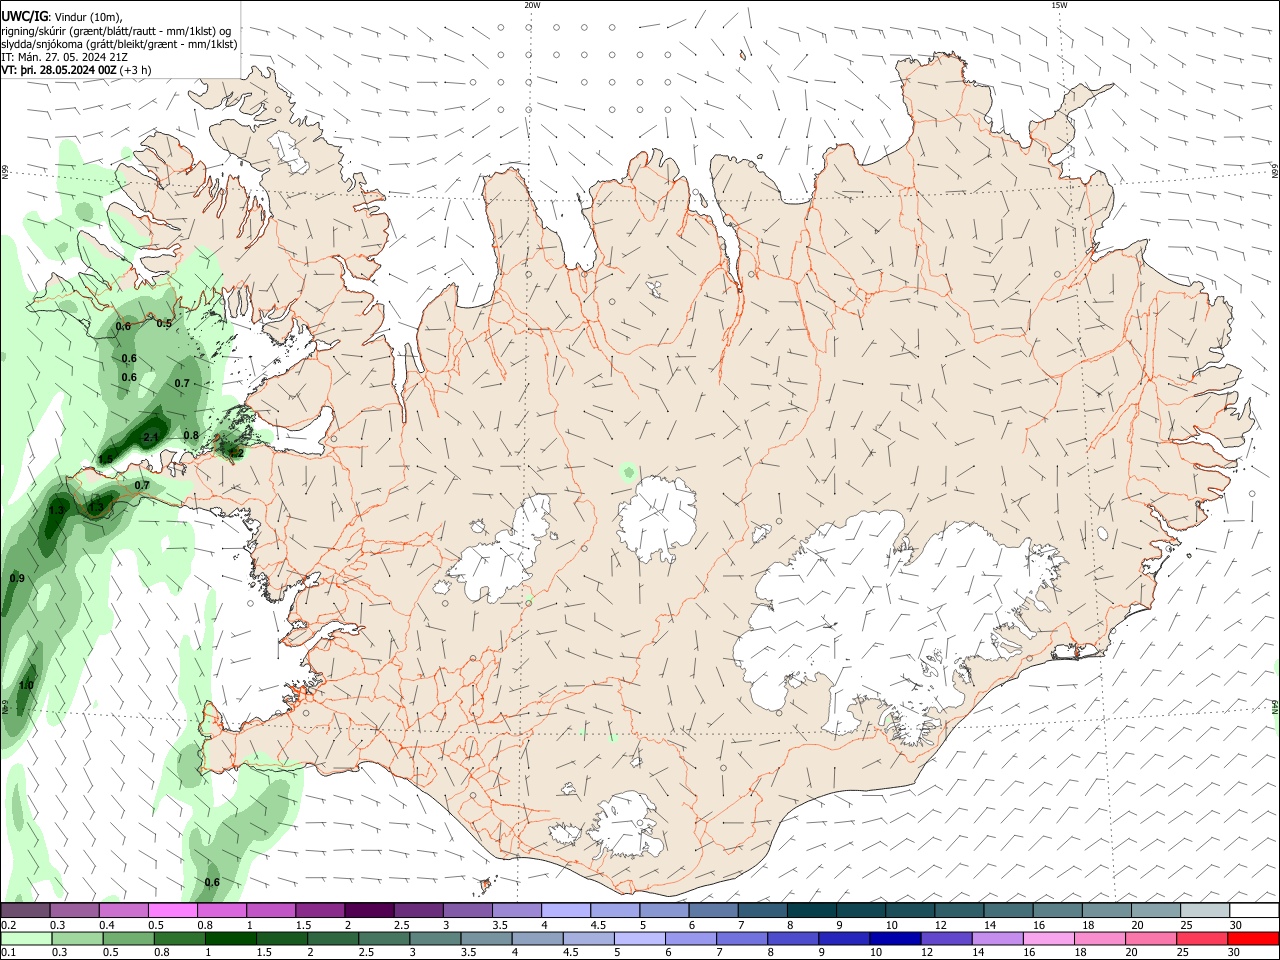Screen dimensions: 1280x960
Task: Click the 0.8 precipitation value label
Action: point(191,435)
